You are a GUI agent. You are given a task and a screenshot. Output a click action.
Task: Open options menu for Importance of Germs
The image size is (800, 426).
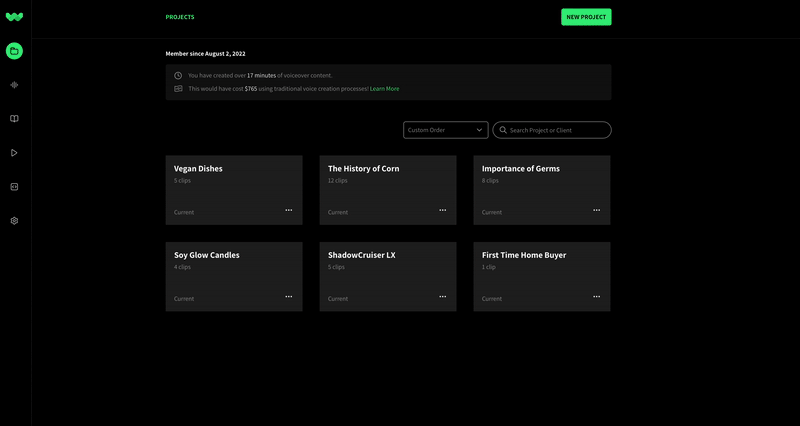pyautogui.click(x=596, y=210)
